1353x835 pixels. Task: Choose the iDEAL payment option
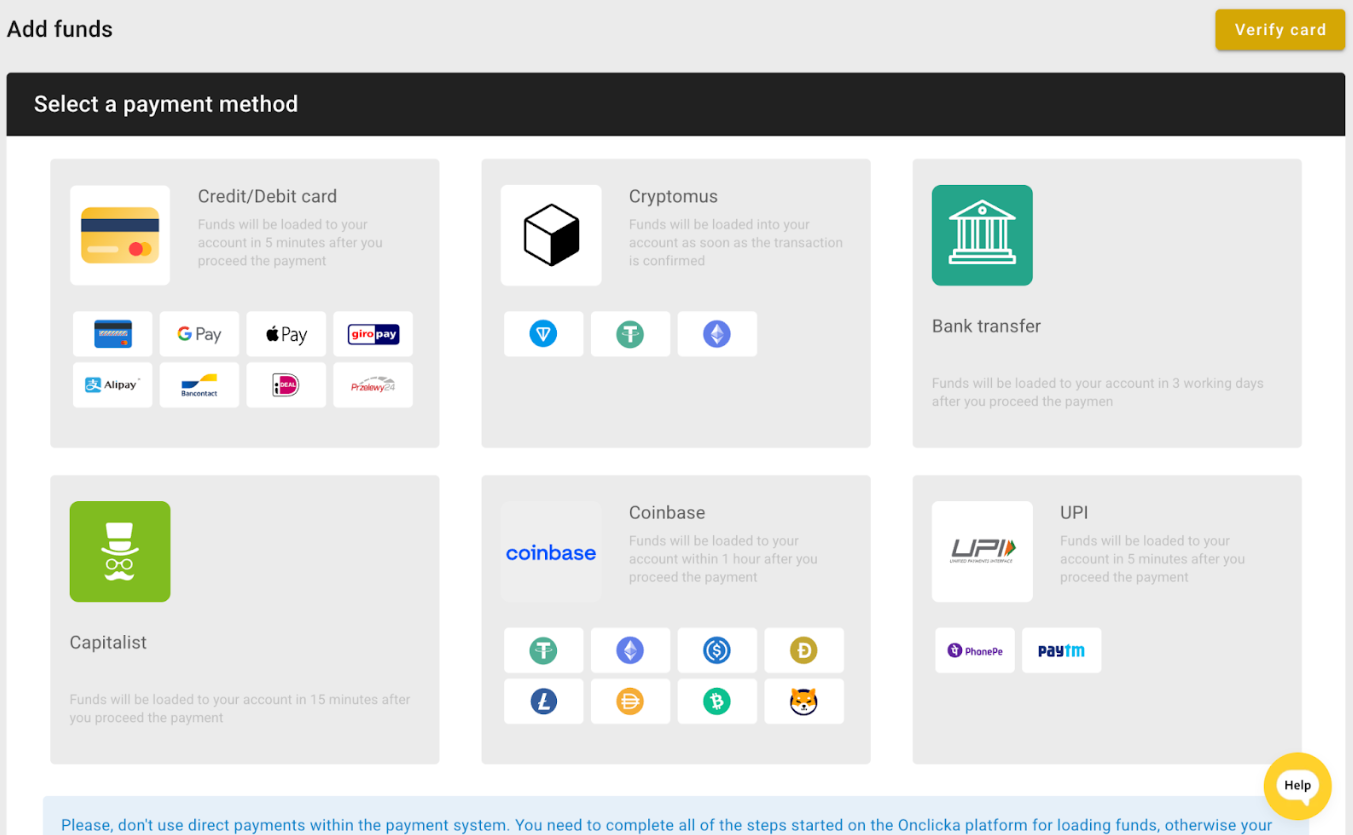[x=286, y=384]
